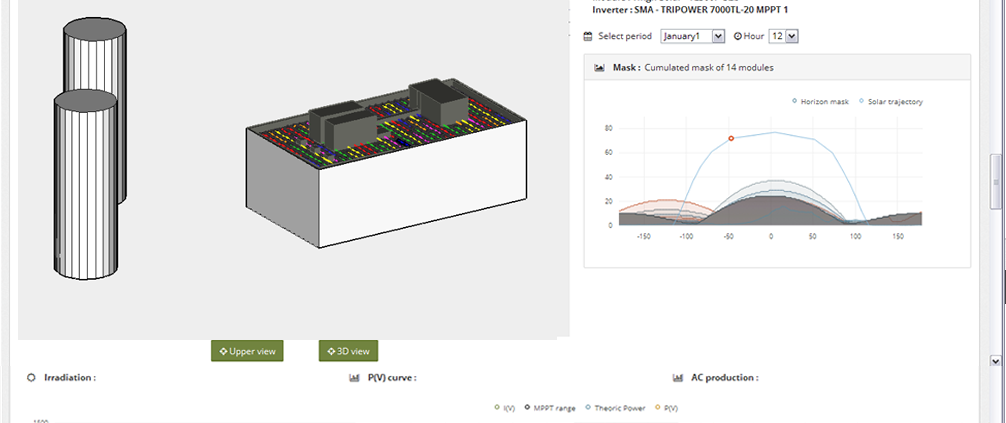Click the scrollbar down arrow
Viewport: 1006px width, 423px height.
pyautogui.click(x=995, y=361)
